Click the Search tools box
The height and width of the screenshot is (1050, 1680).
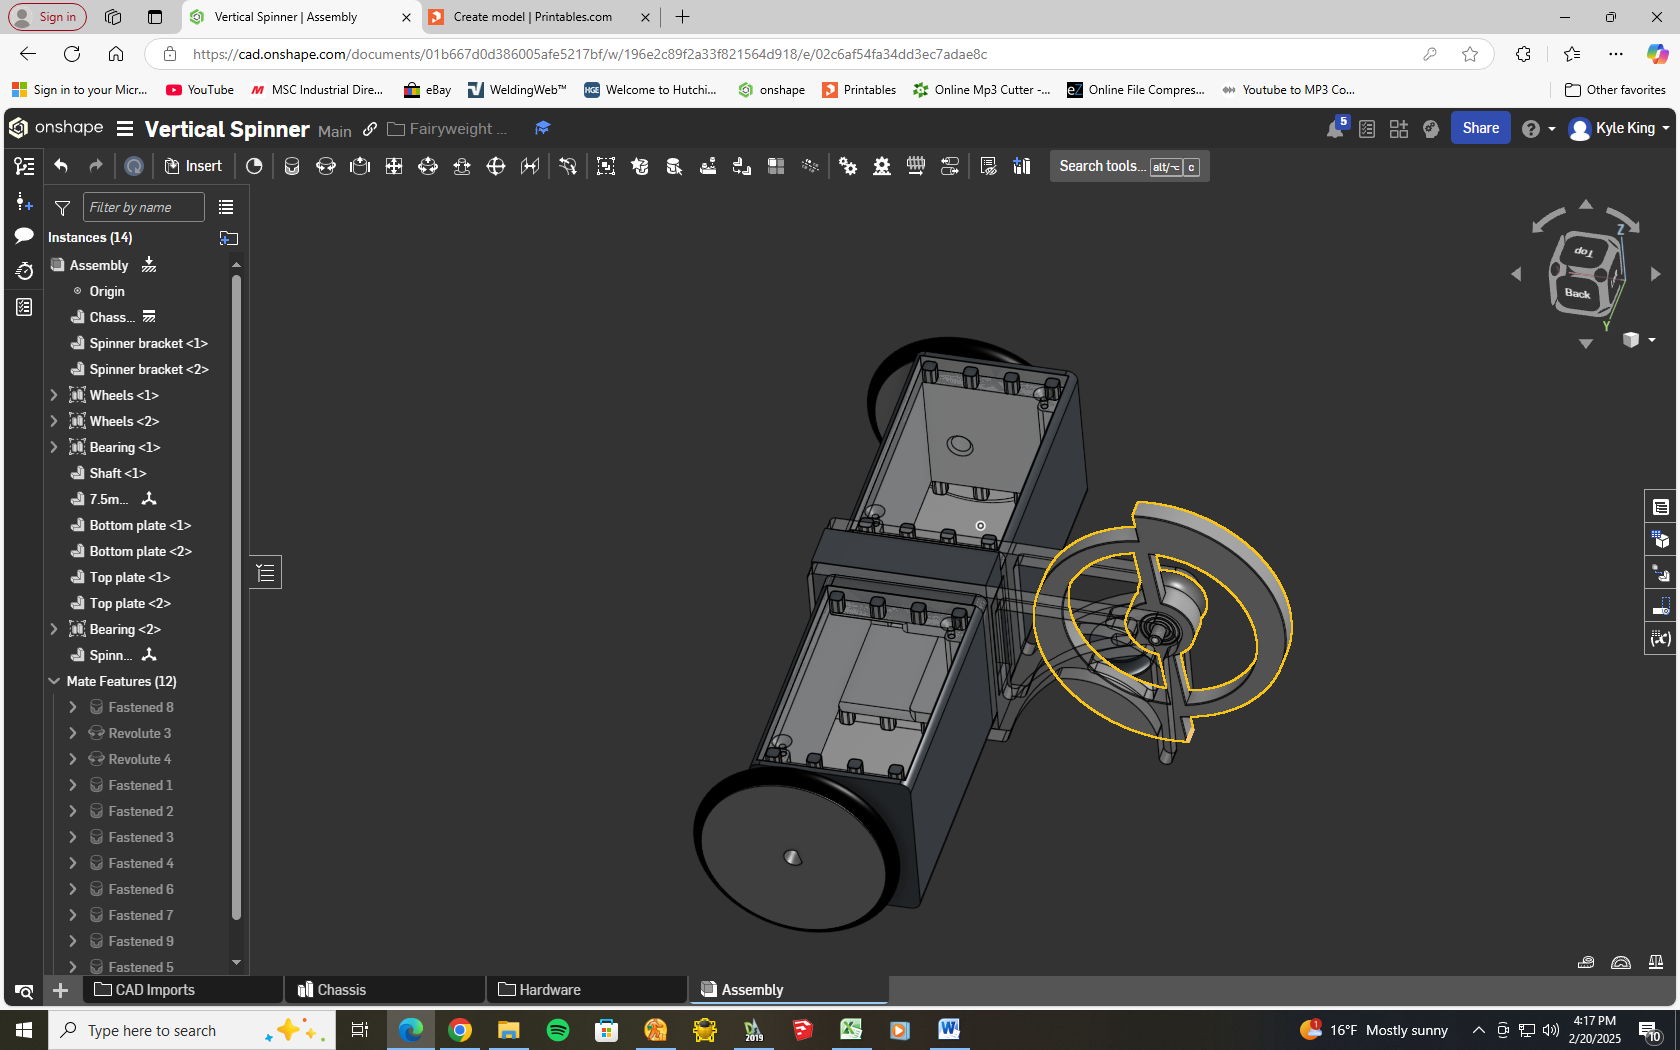click(1130, 166)
